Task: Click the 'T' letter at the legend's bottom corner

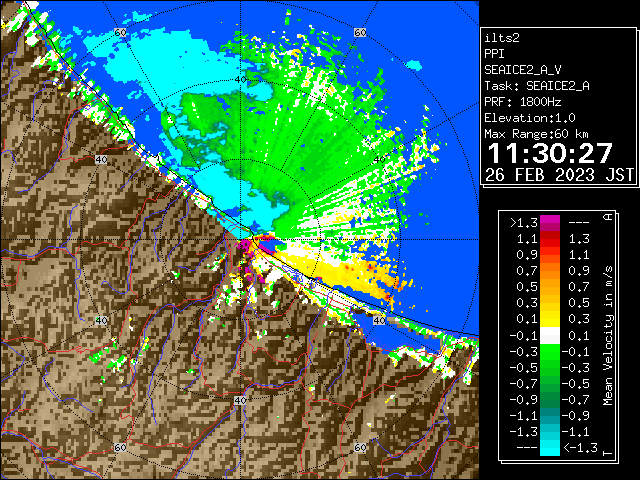Action: (608, 453)
